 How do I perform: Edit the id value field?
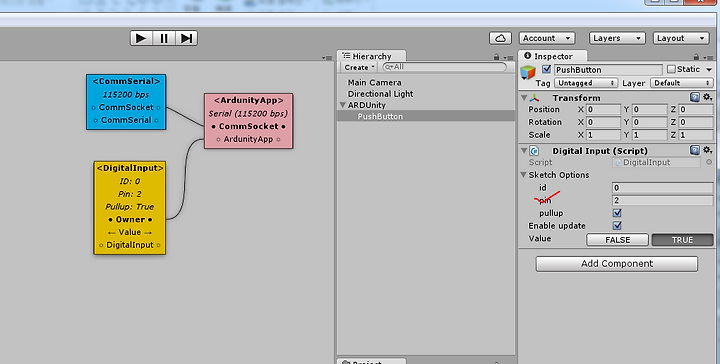point(663,188)
